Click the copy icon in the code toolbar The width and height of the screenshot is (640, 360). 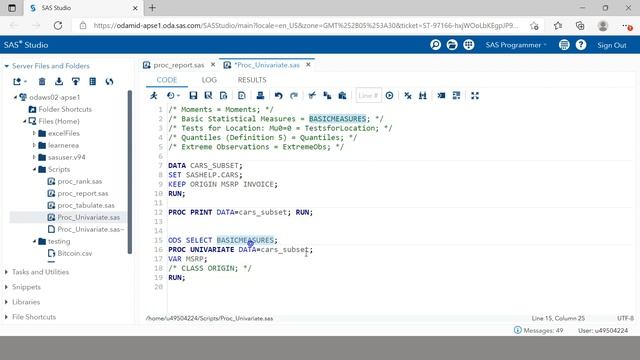(327, 96)
